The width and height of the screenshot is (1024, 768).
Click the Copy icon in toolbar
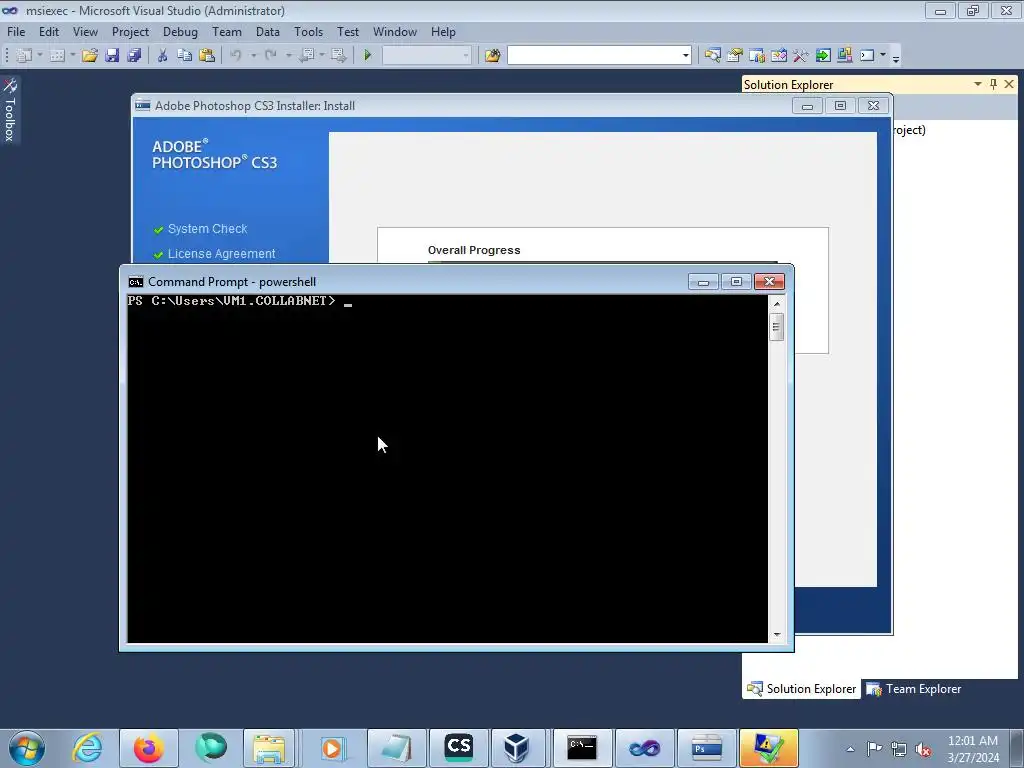point(184,56)
